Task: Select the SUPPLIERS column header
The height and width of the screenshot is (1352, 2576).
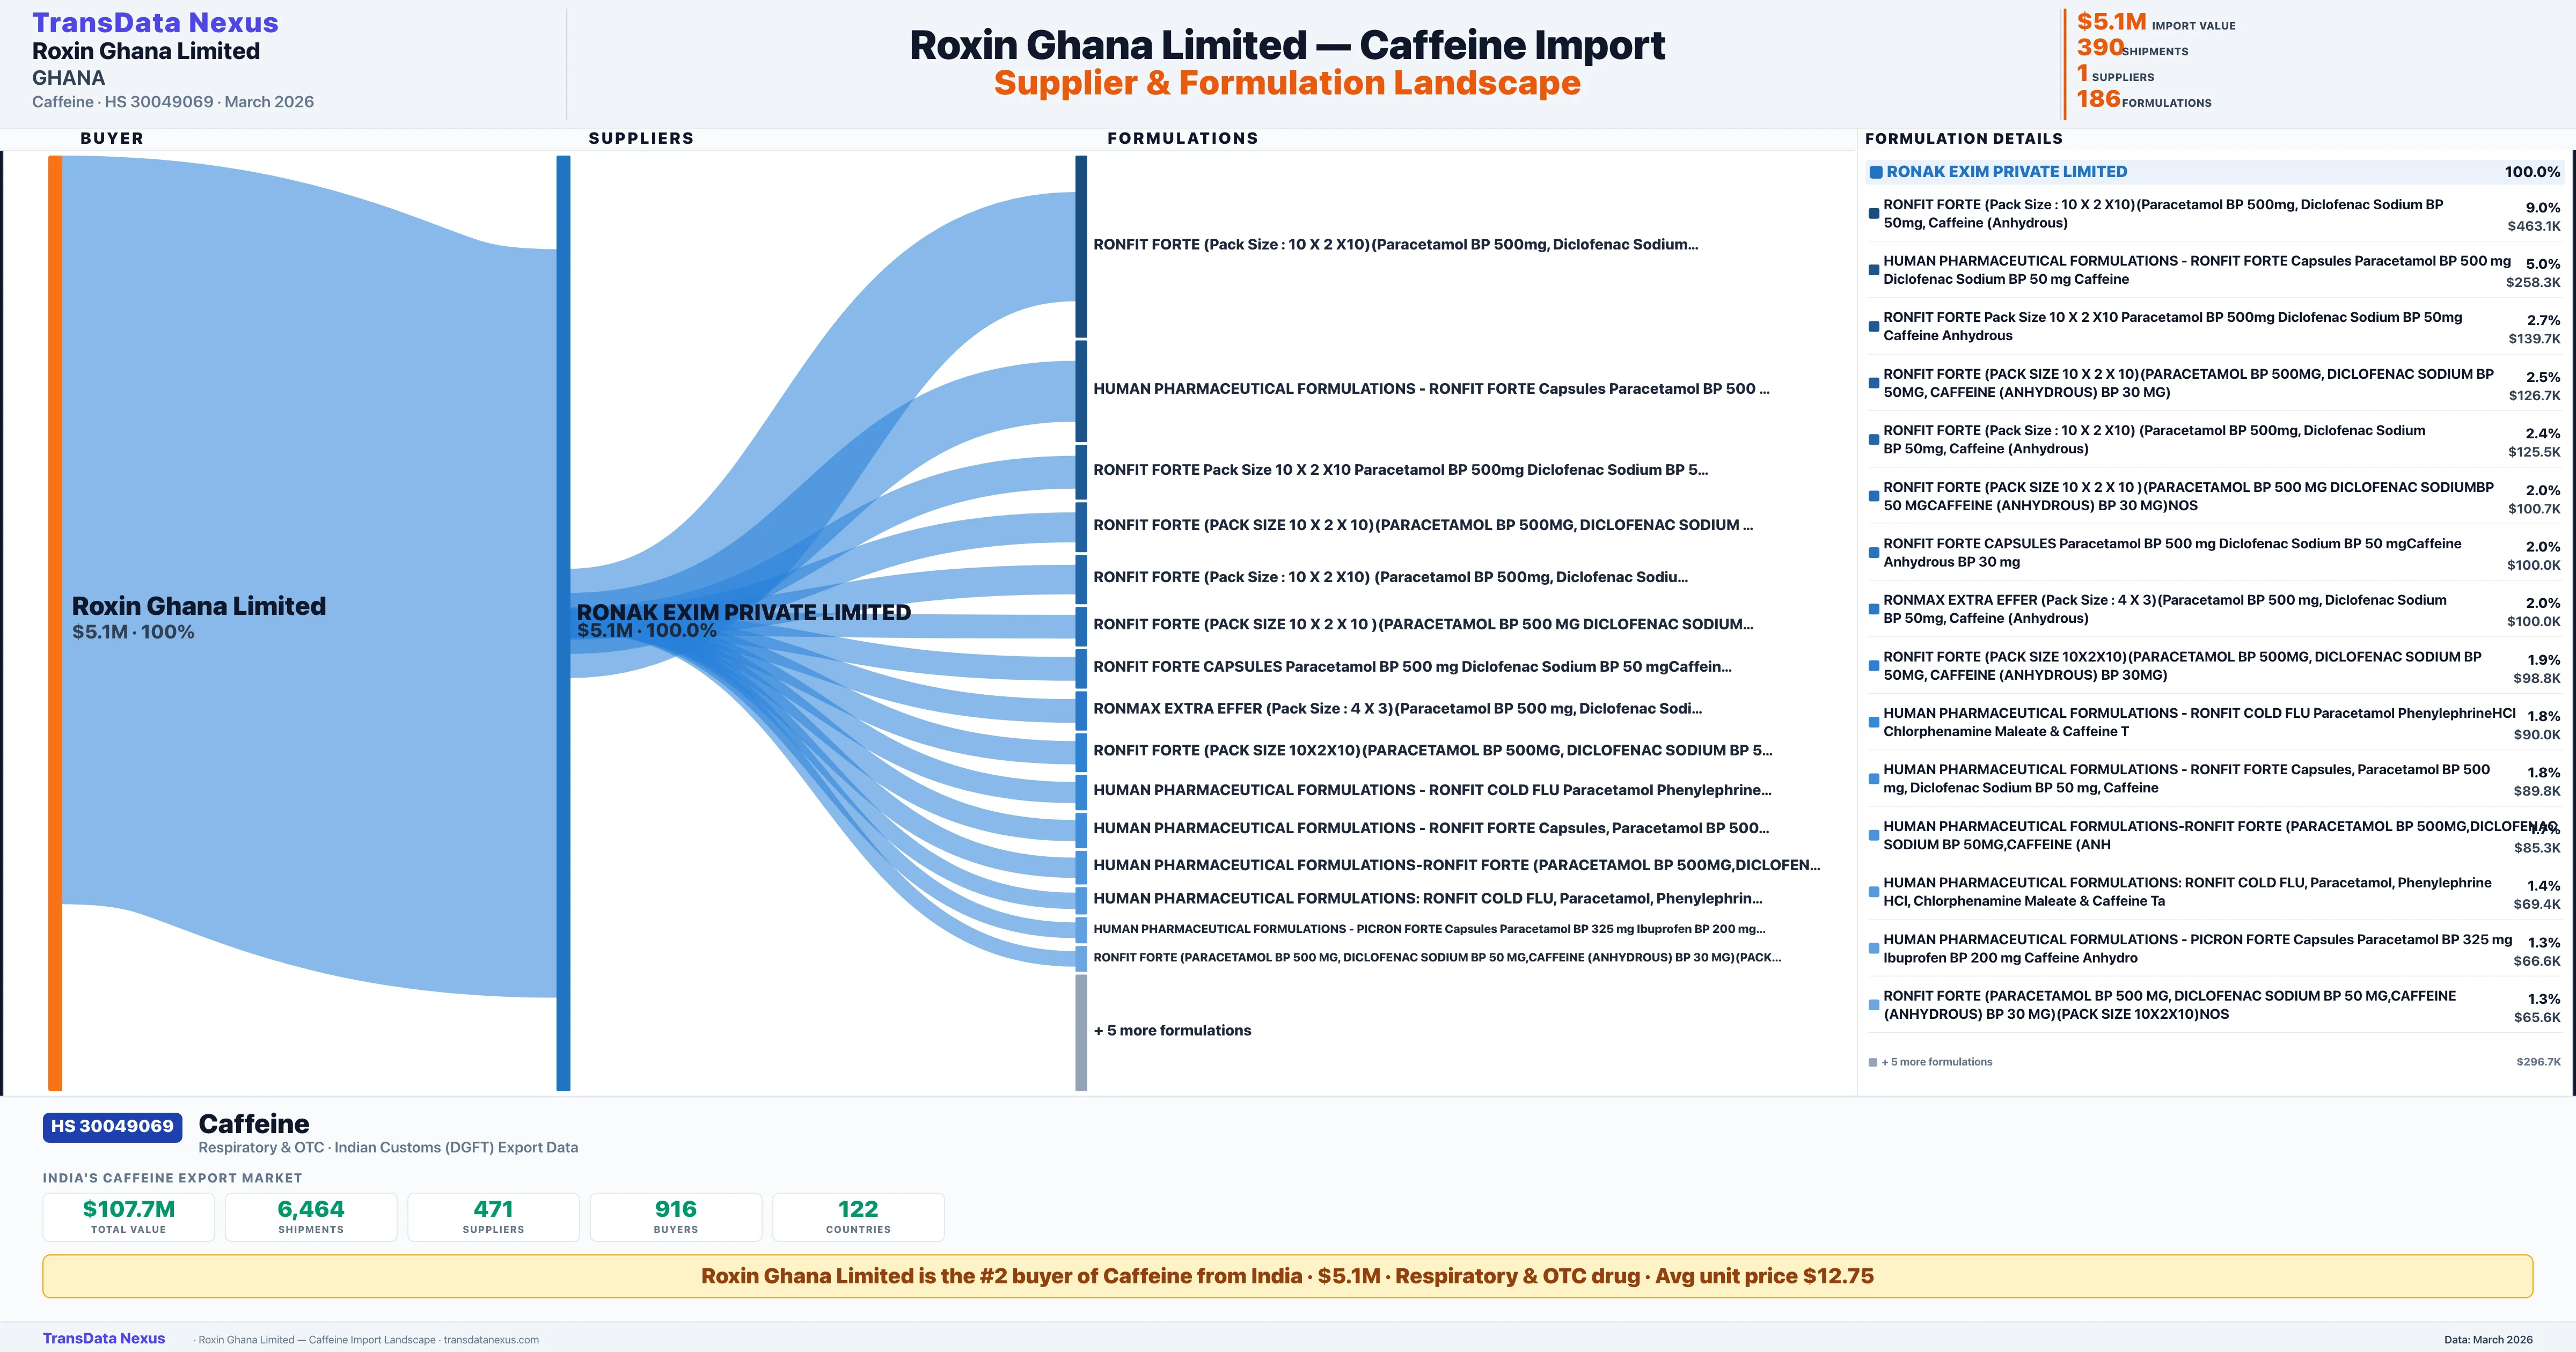Action: point(642,138)
